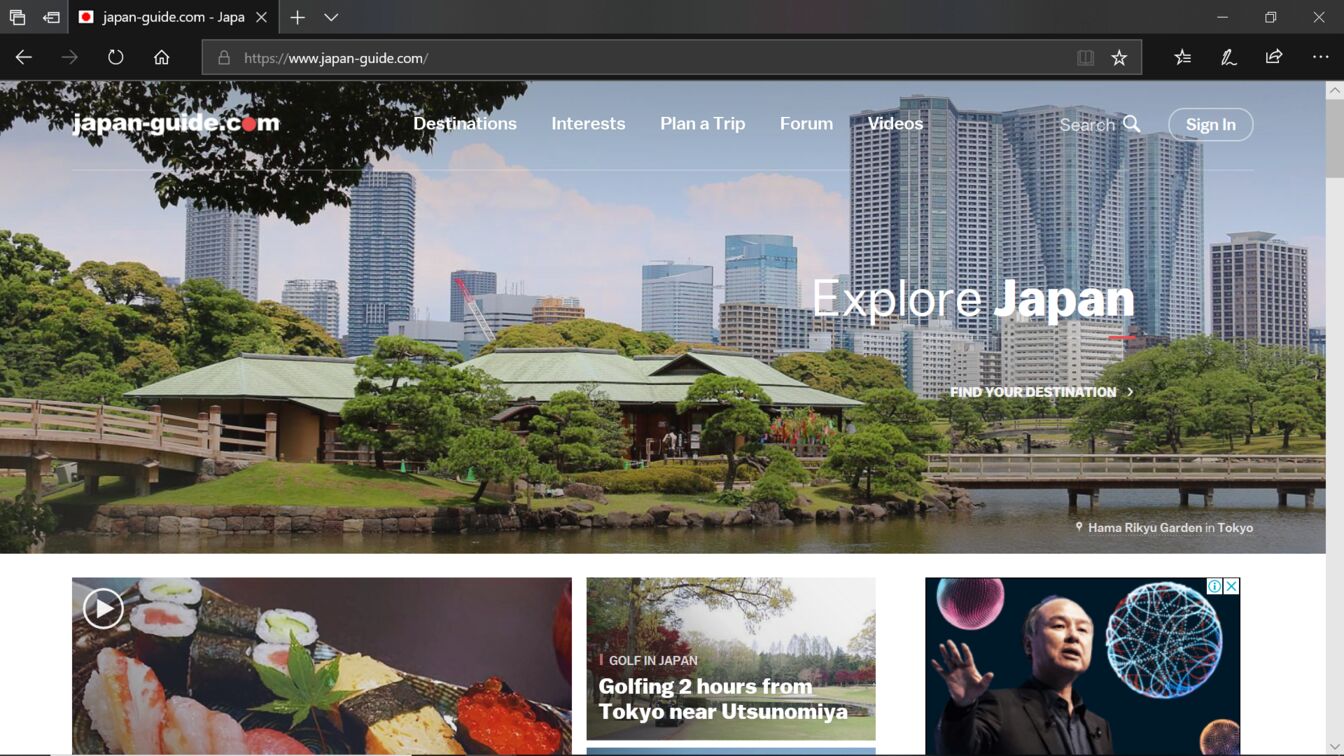1344x756 pixels.
Task: Click the set tabs aside icon
Action: pos(51,17)
